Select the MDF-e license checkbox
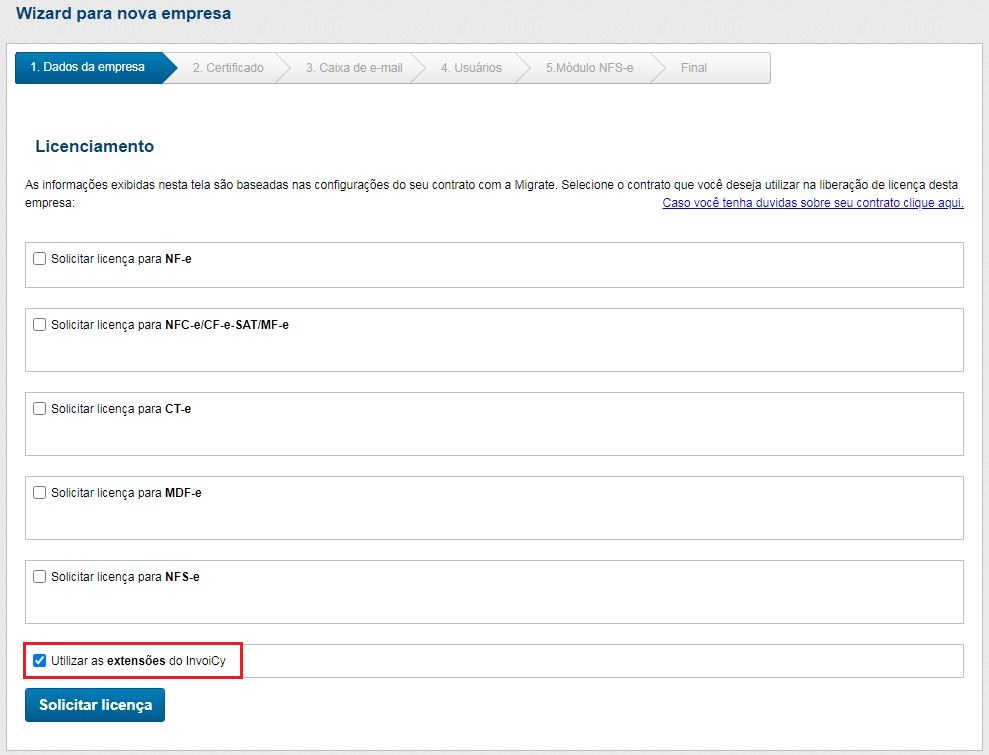This screenshot has width=989, height=755. click(40, 493)
